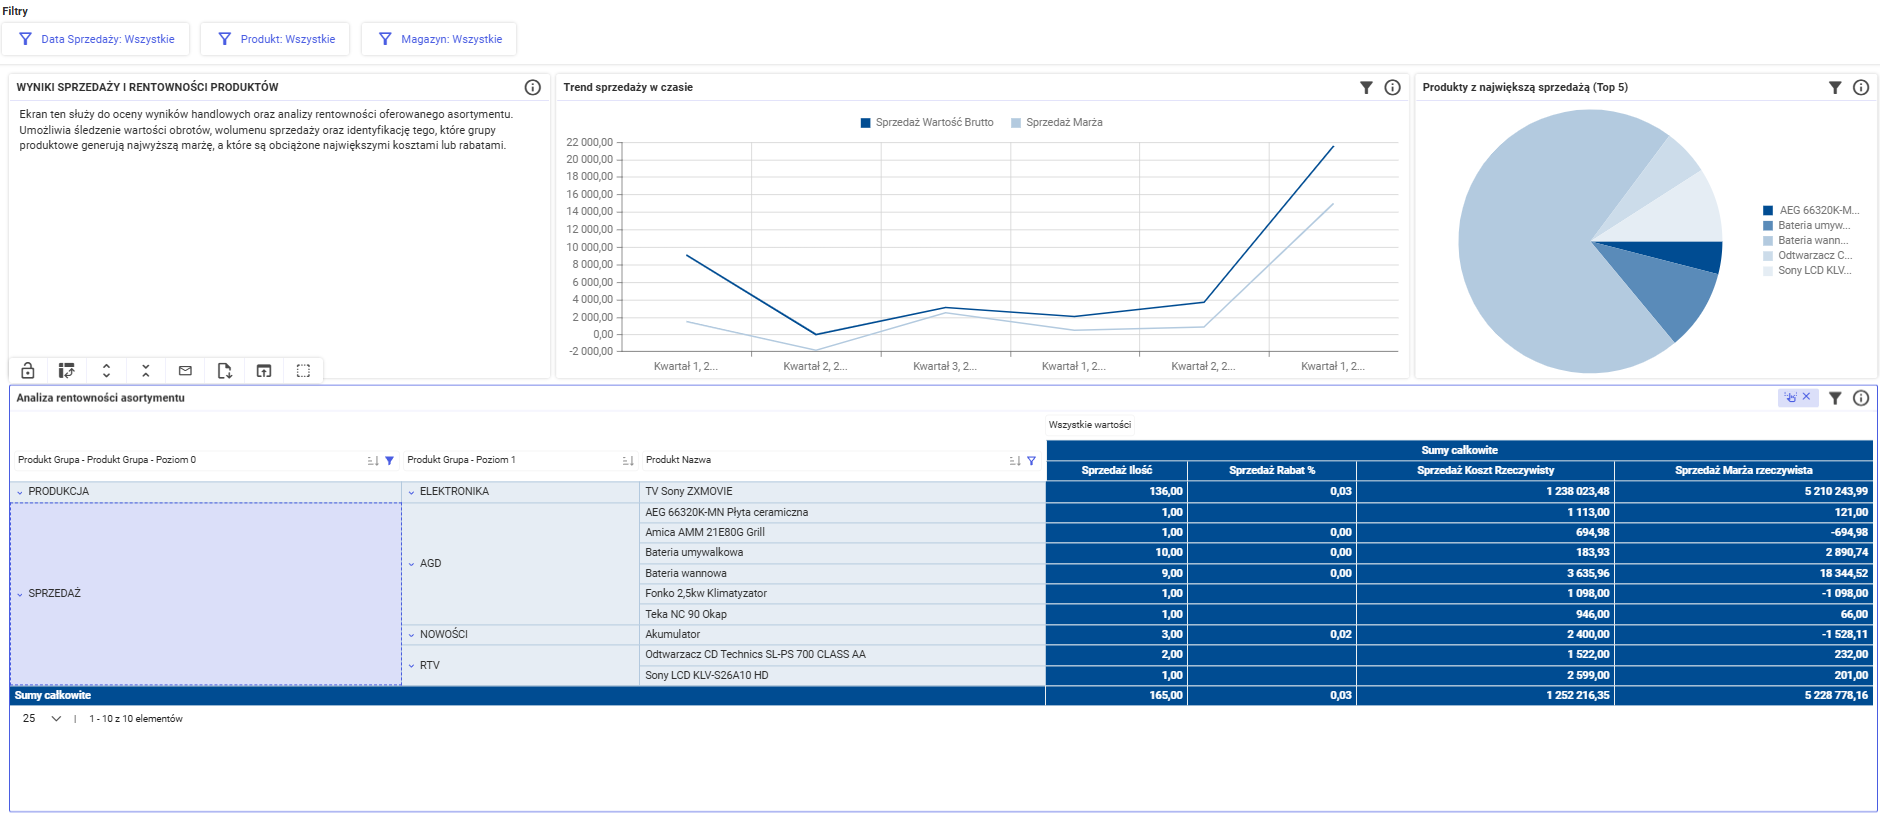Collapse the SPRZEDAŻ group row
This screenshot has width=1880, height=815.
(x=20, y=594)
